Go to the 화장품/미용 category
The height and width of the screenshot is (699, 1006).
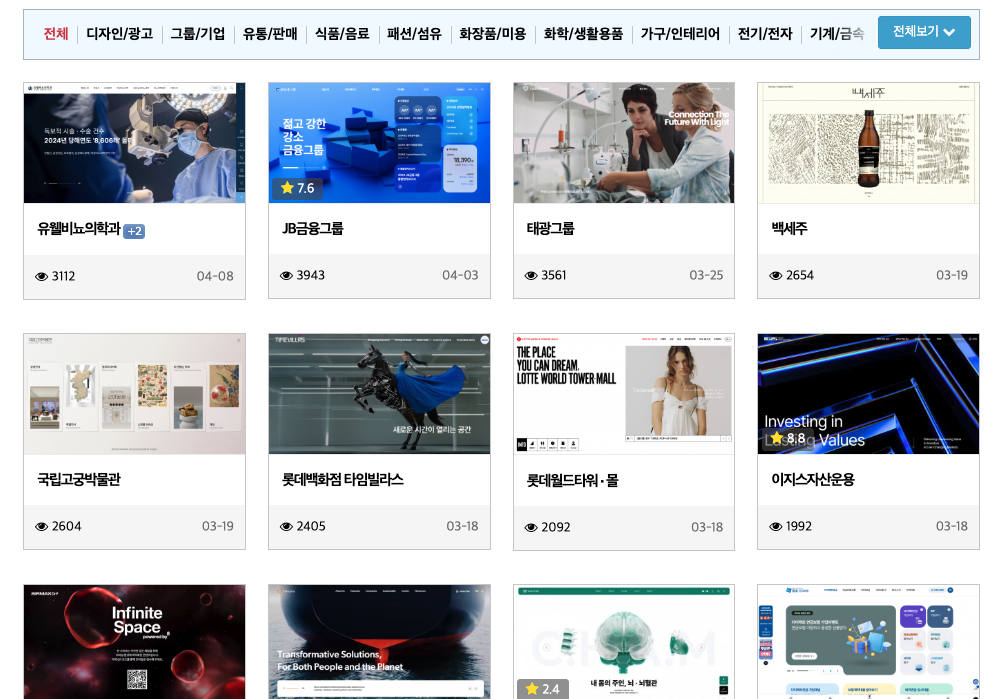coord(493,33)
